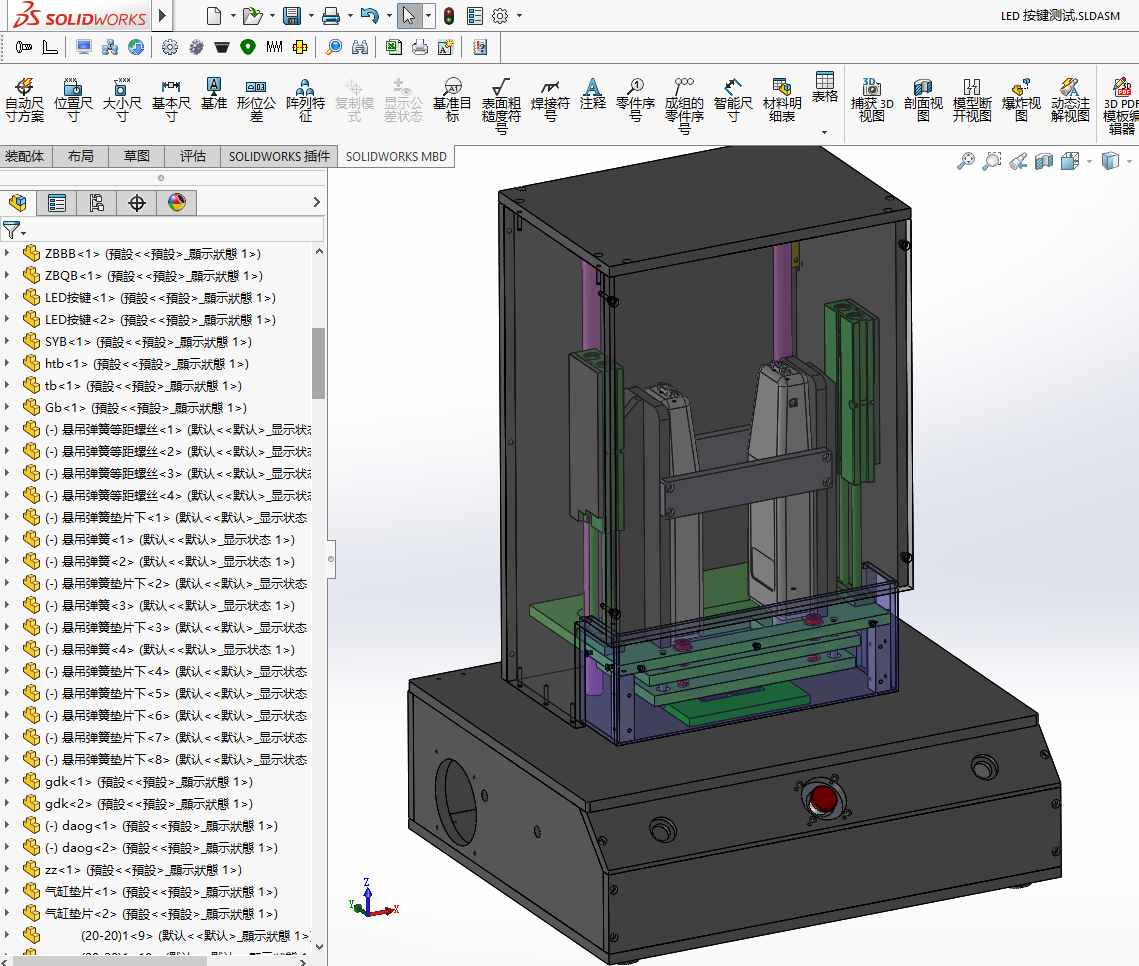1139x966 pixels.
Task: Switch to the 草图 (Sketch) tab
Action: 137,156
